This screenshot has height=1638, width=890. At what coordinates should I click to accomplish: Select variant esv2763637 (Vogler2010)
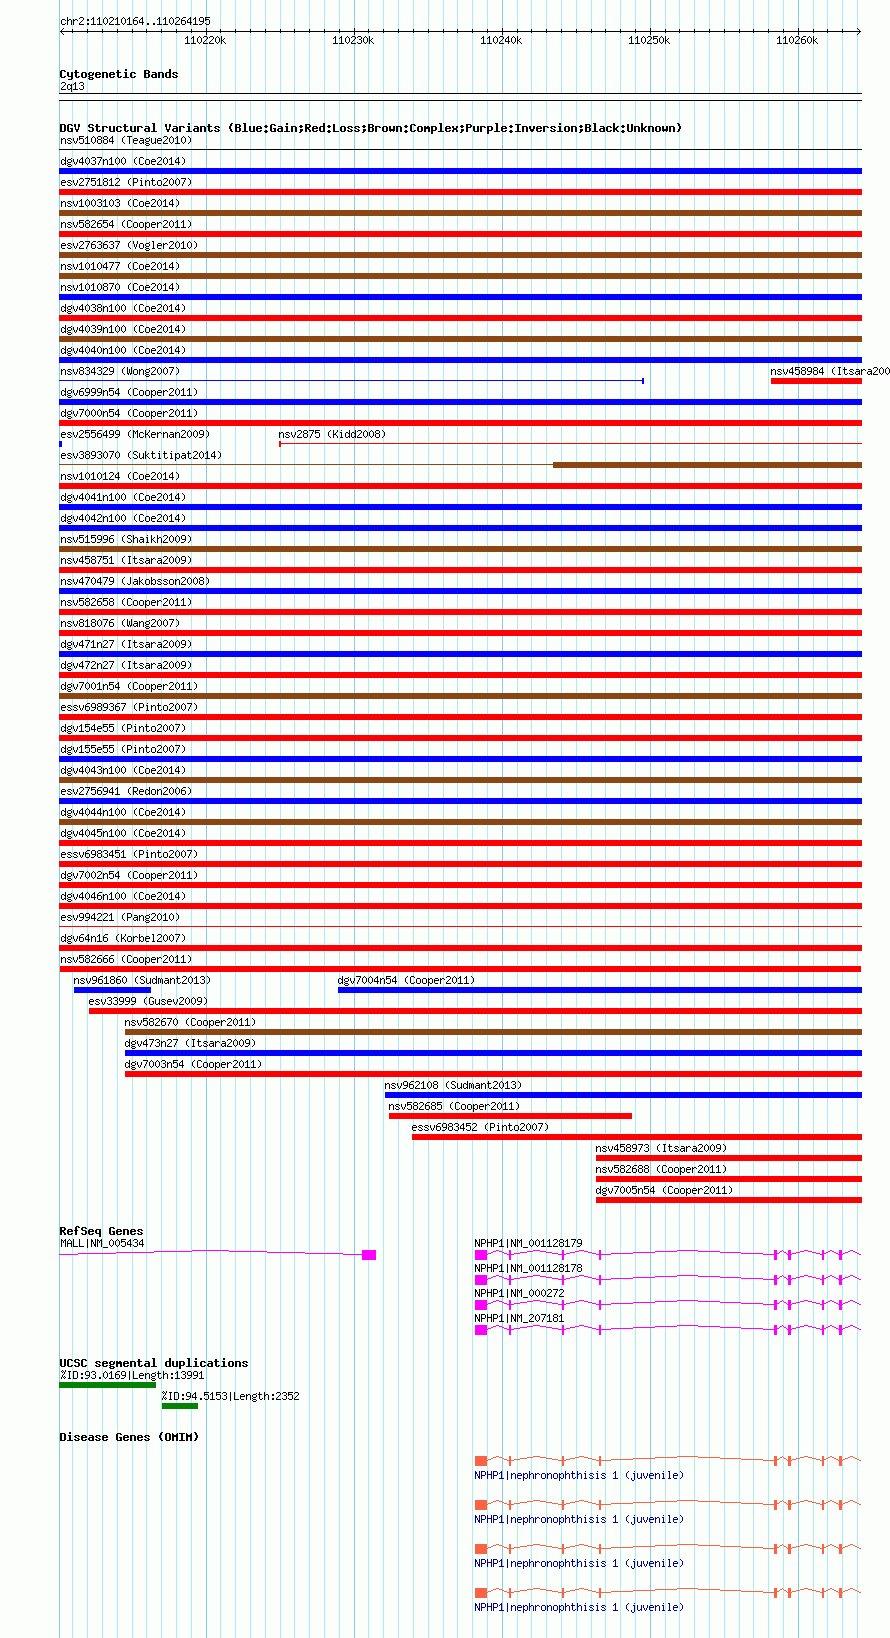click(129, 245)
